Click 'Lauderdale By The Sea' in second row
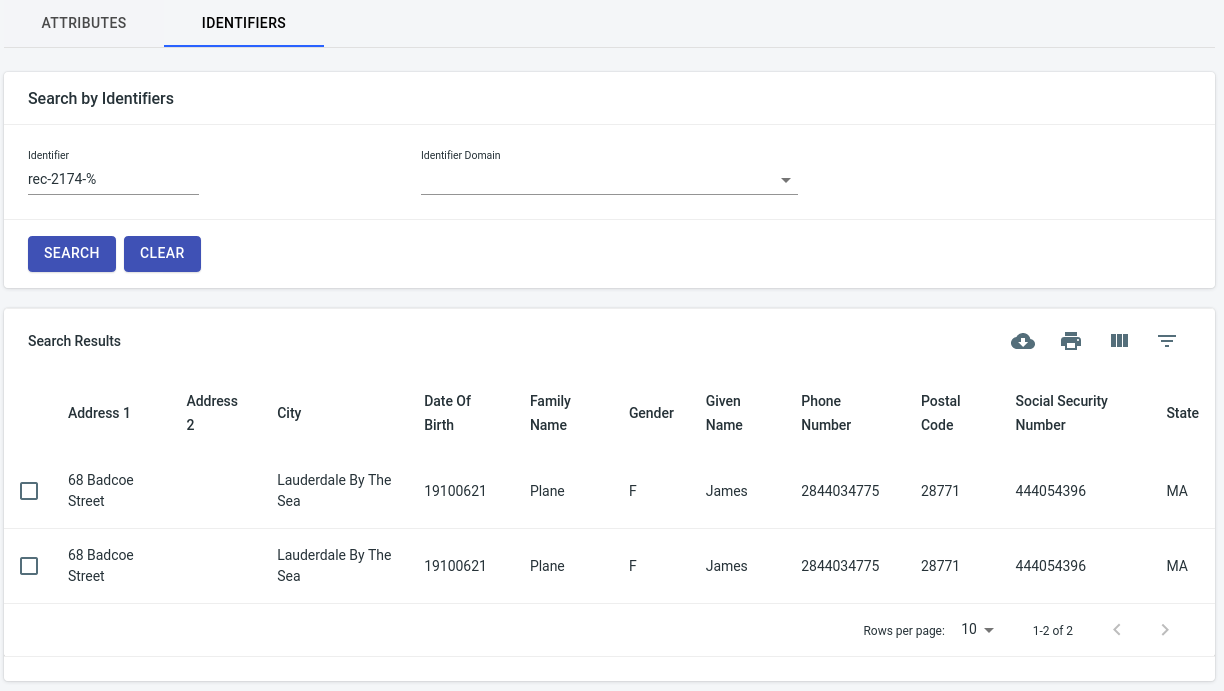The image size is (1224, 691). [334, 566]
